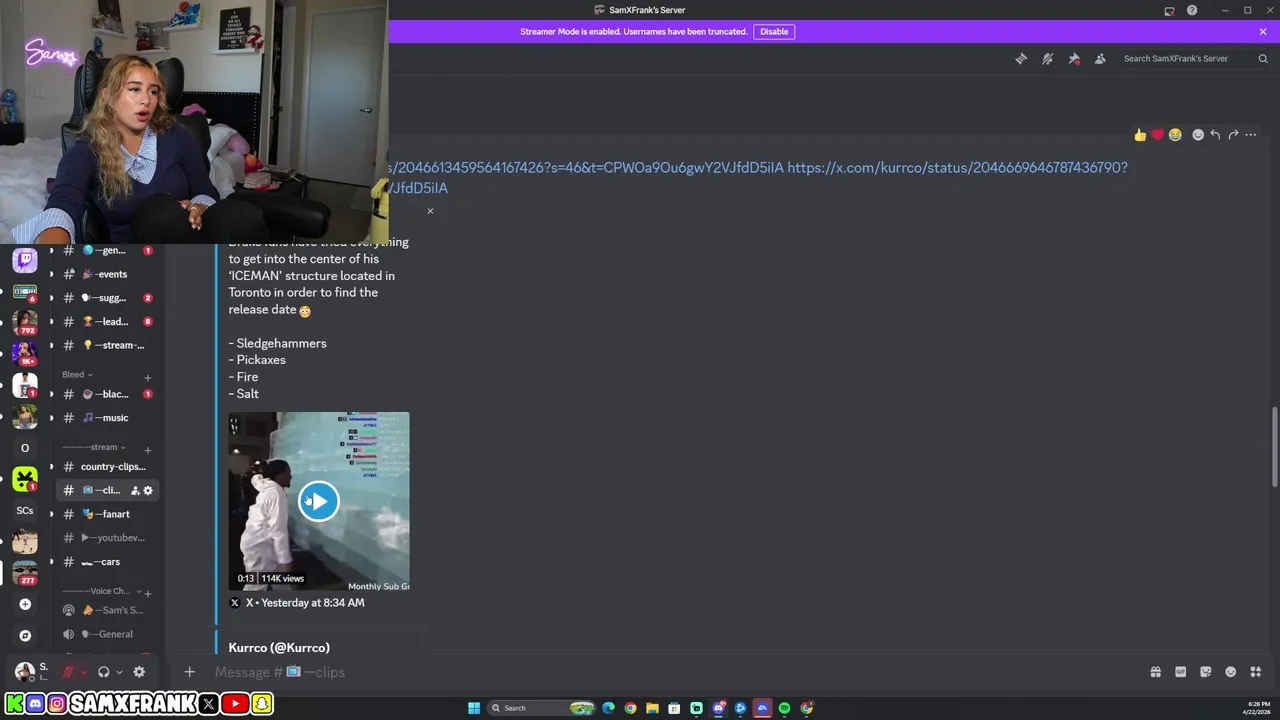Viewport: 1280px width, 720px height.
Task: Play the ICEMAN video embed
Action: pos(318,501)
